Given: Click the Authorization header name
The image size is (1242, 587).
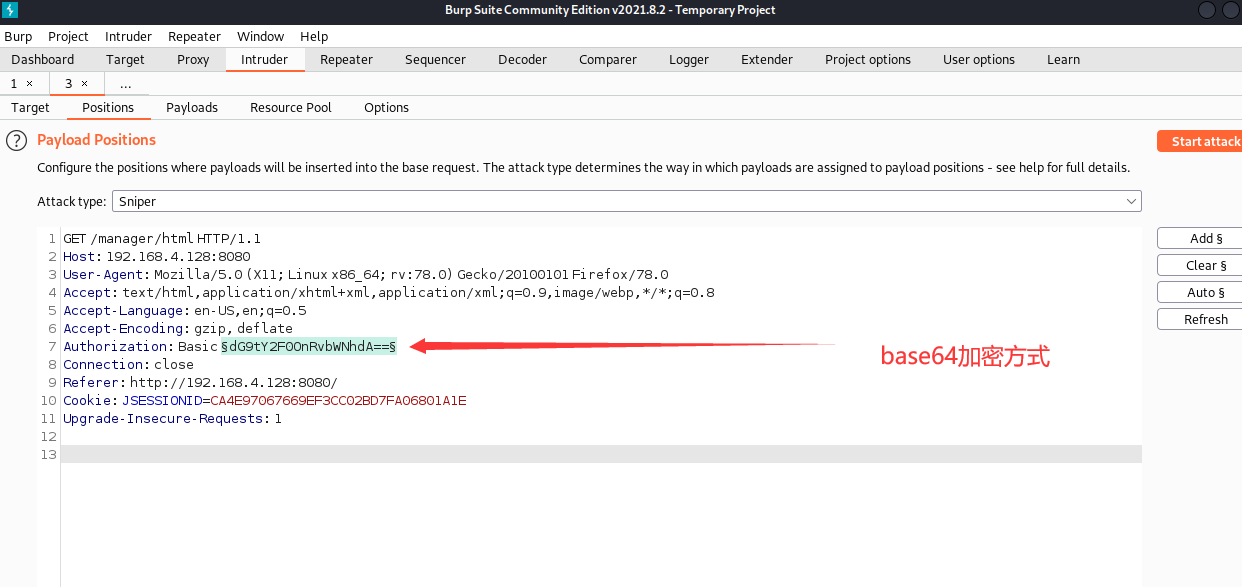Looking at the screenshot, I should (x=118, y=347).
